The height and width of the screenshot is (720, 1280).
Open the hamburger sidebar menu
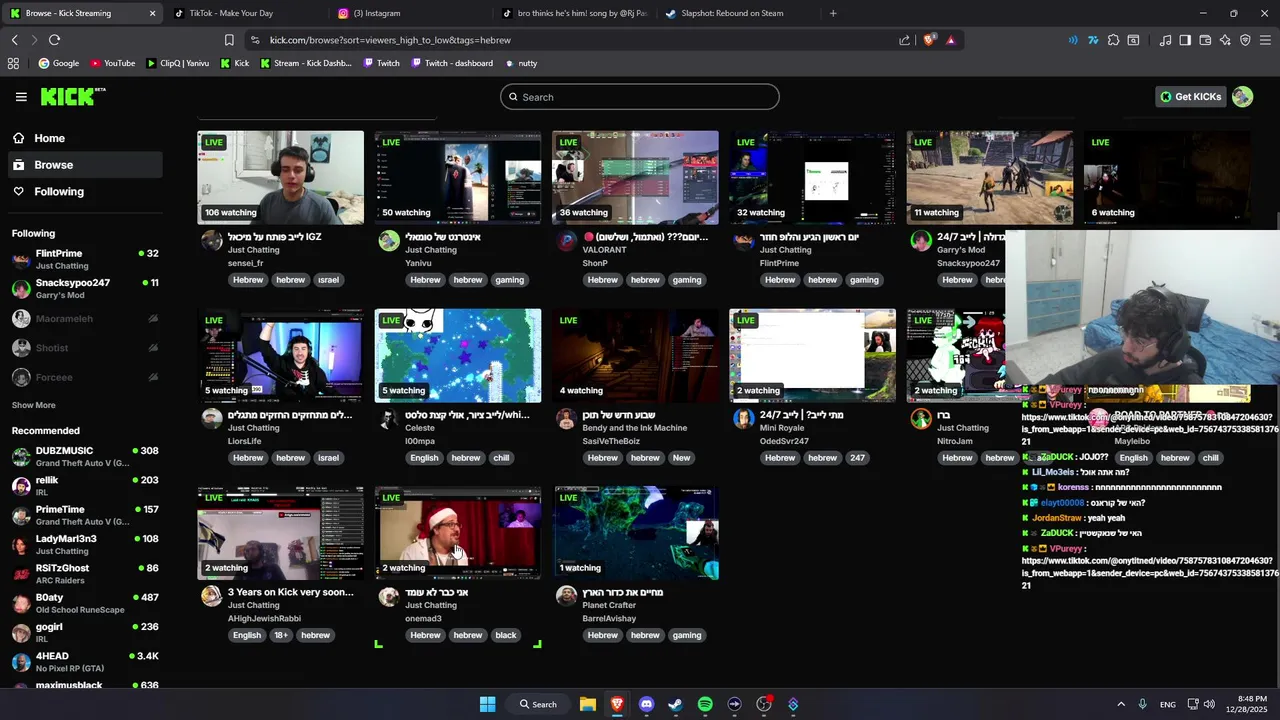pos(21,97)
